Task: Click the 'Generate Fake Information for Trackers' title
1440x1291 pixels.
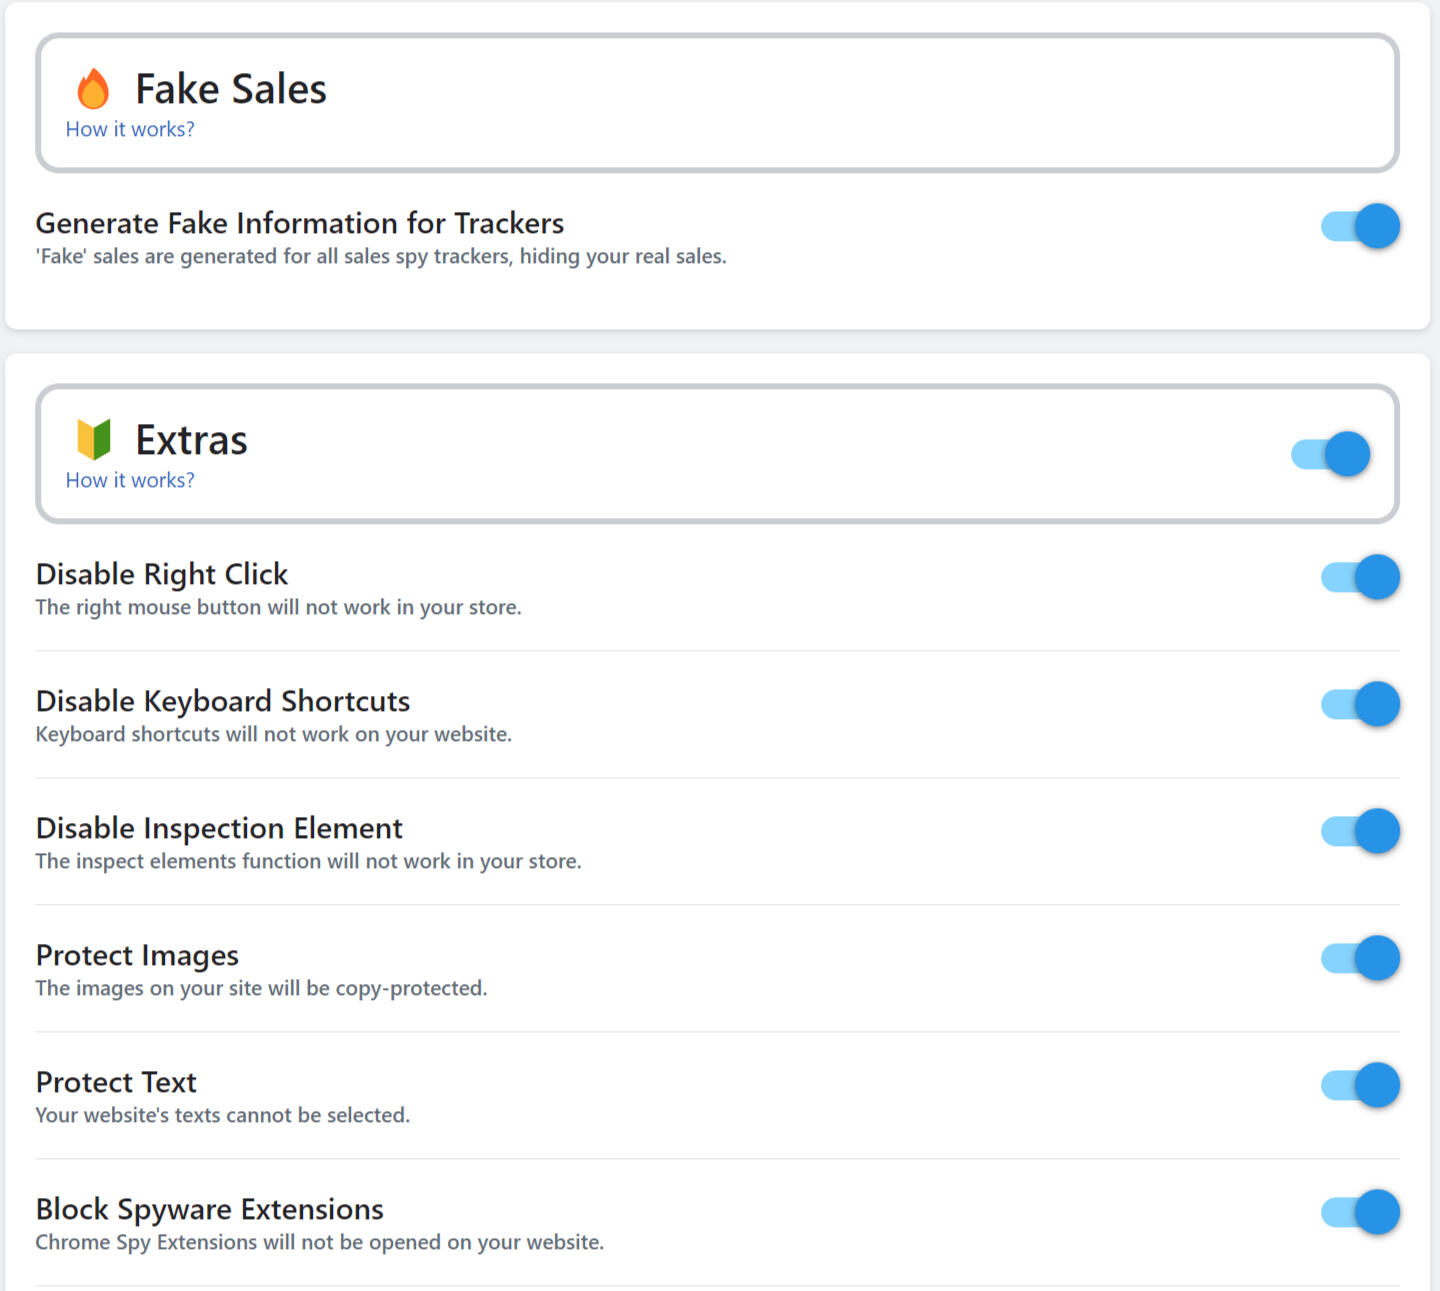Action: click(x=300, y=223)
